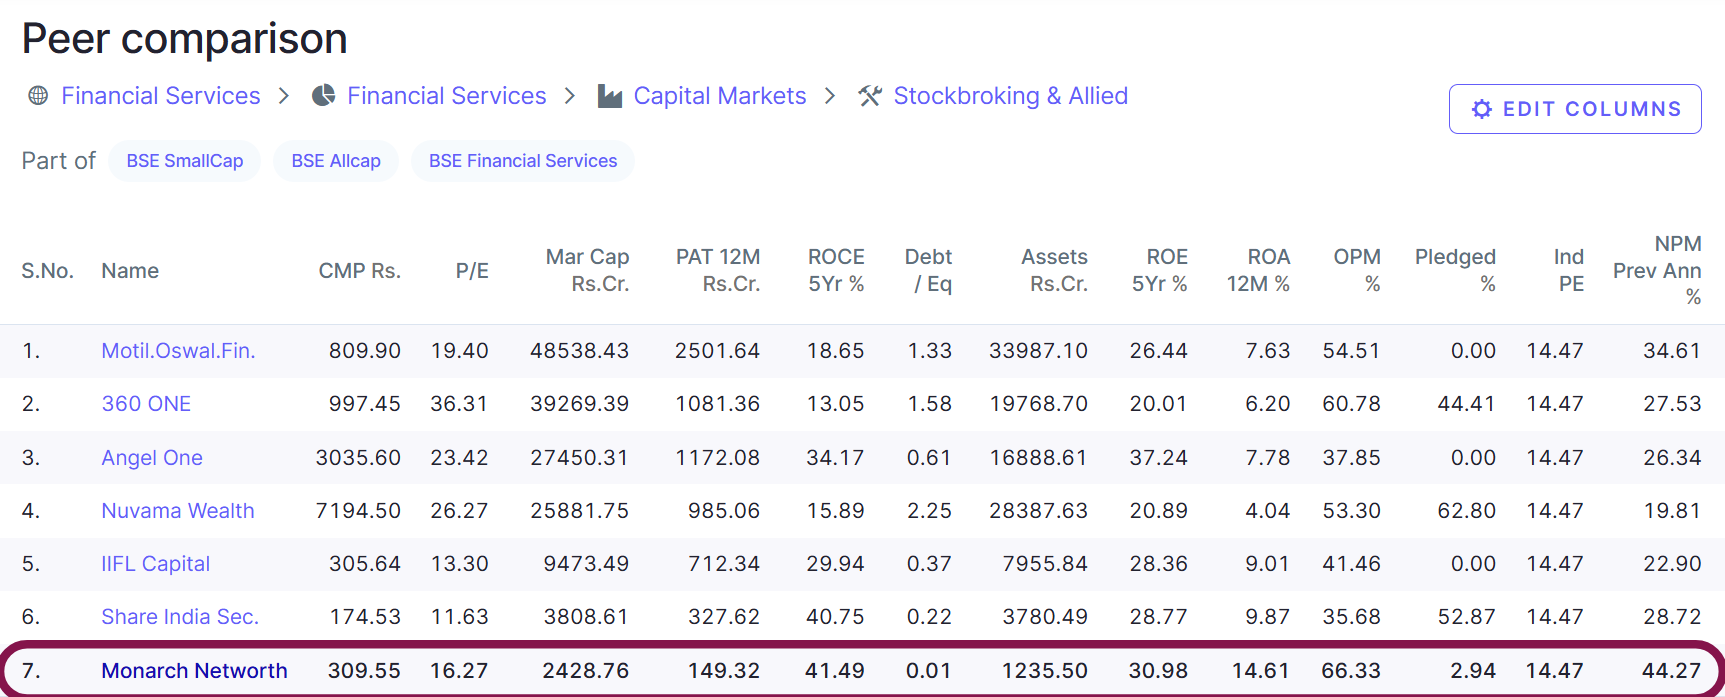Click IIFL Capital P/E value 13.30

(x=459, y=564)
